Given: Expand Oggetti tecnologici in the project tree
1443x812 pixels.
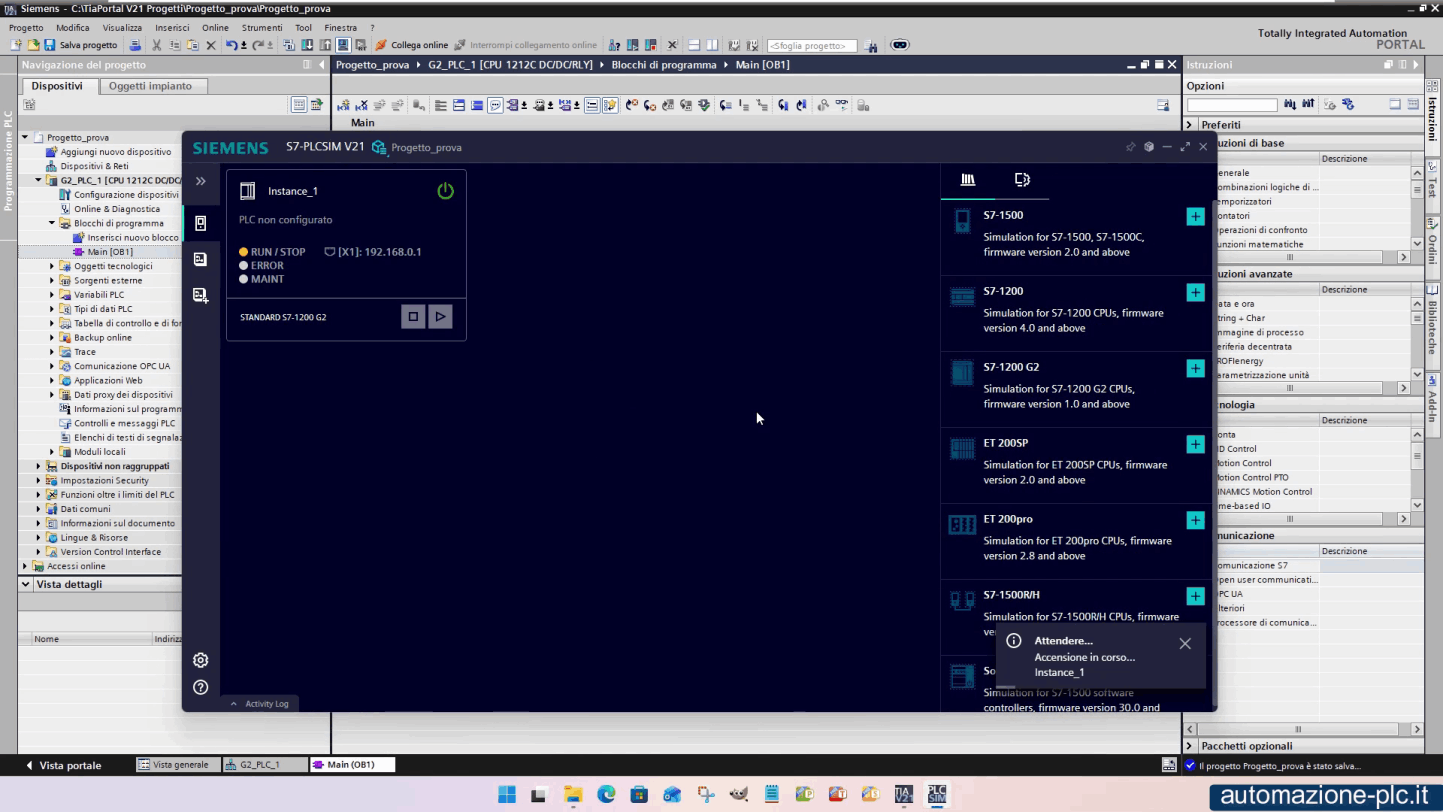Looking at the screenshot, I should click(x=51, y=265).
